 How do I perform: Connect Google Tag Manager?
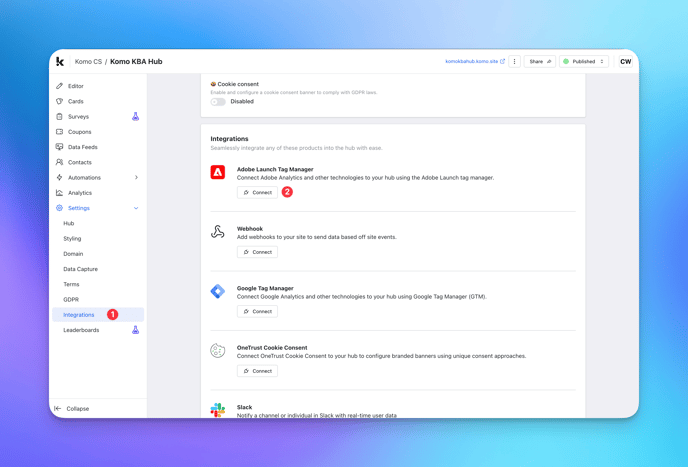tap(257, 311)
